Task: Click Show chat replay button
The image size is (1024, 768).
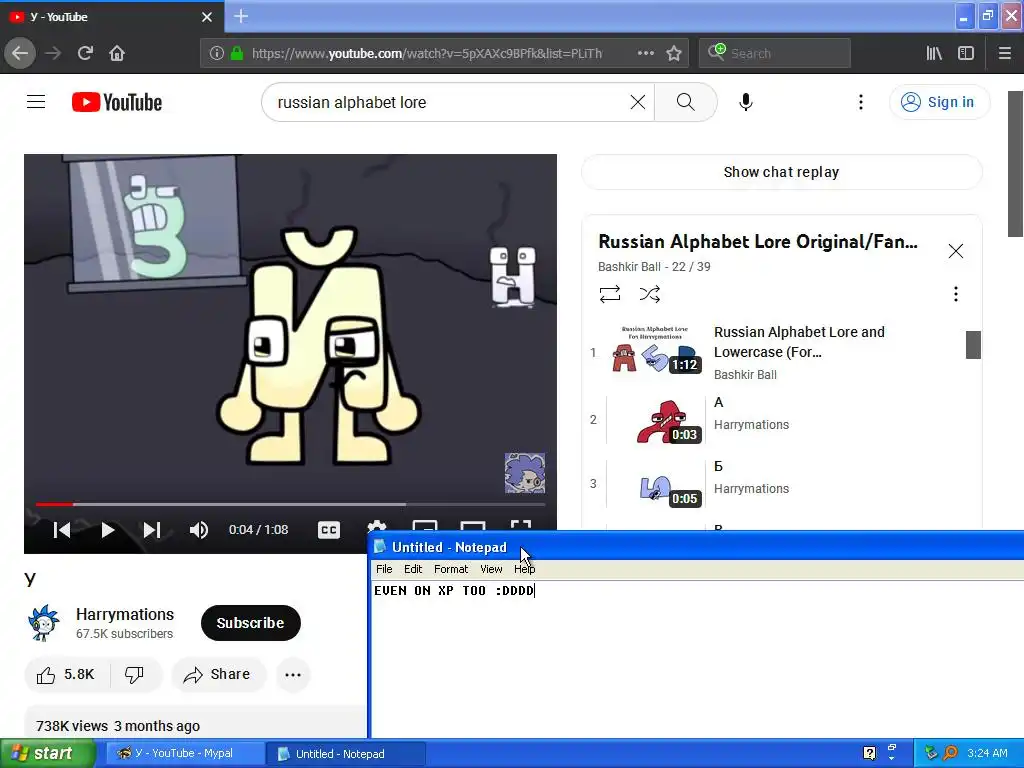Action: point(781,172)
